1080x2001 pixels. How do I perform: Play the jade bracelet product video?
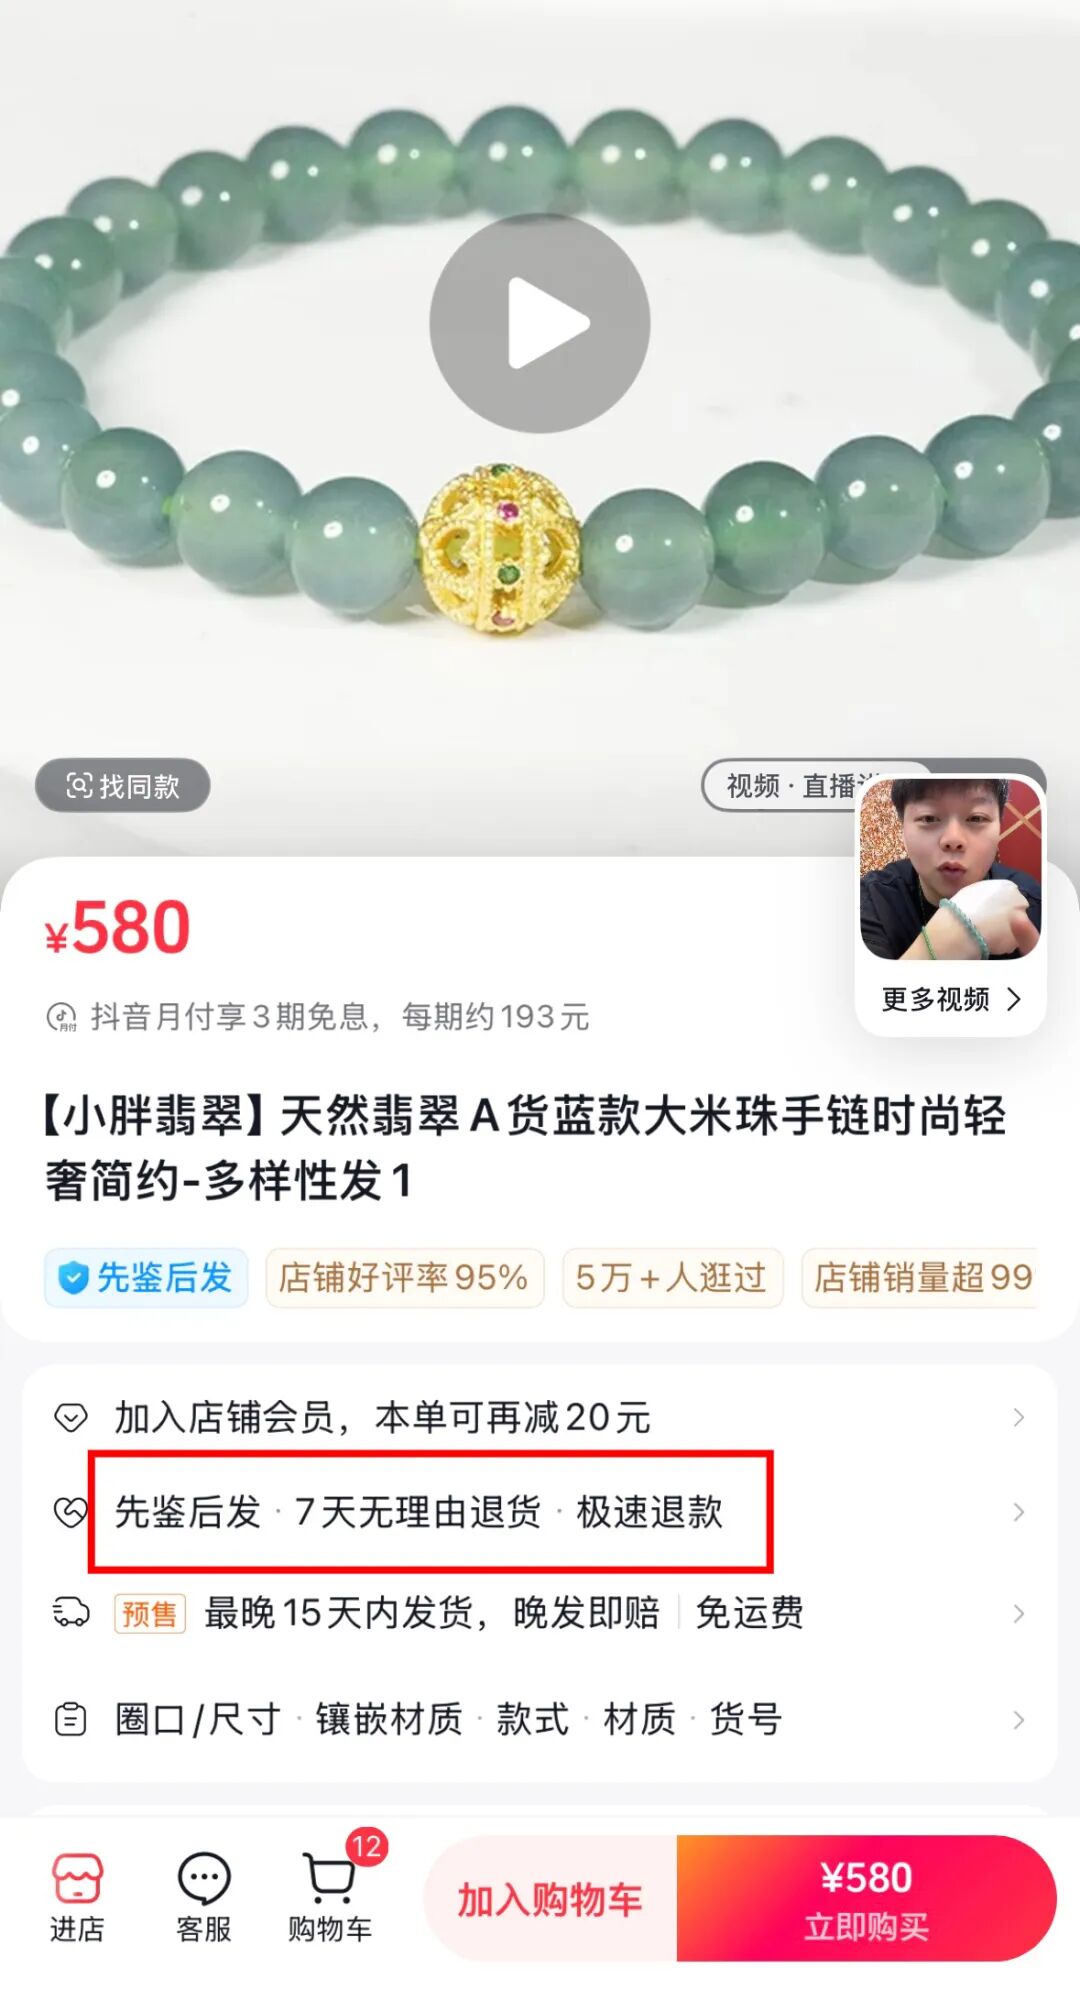point(540,323)
